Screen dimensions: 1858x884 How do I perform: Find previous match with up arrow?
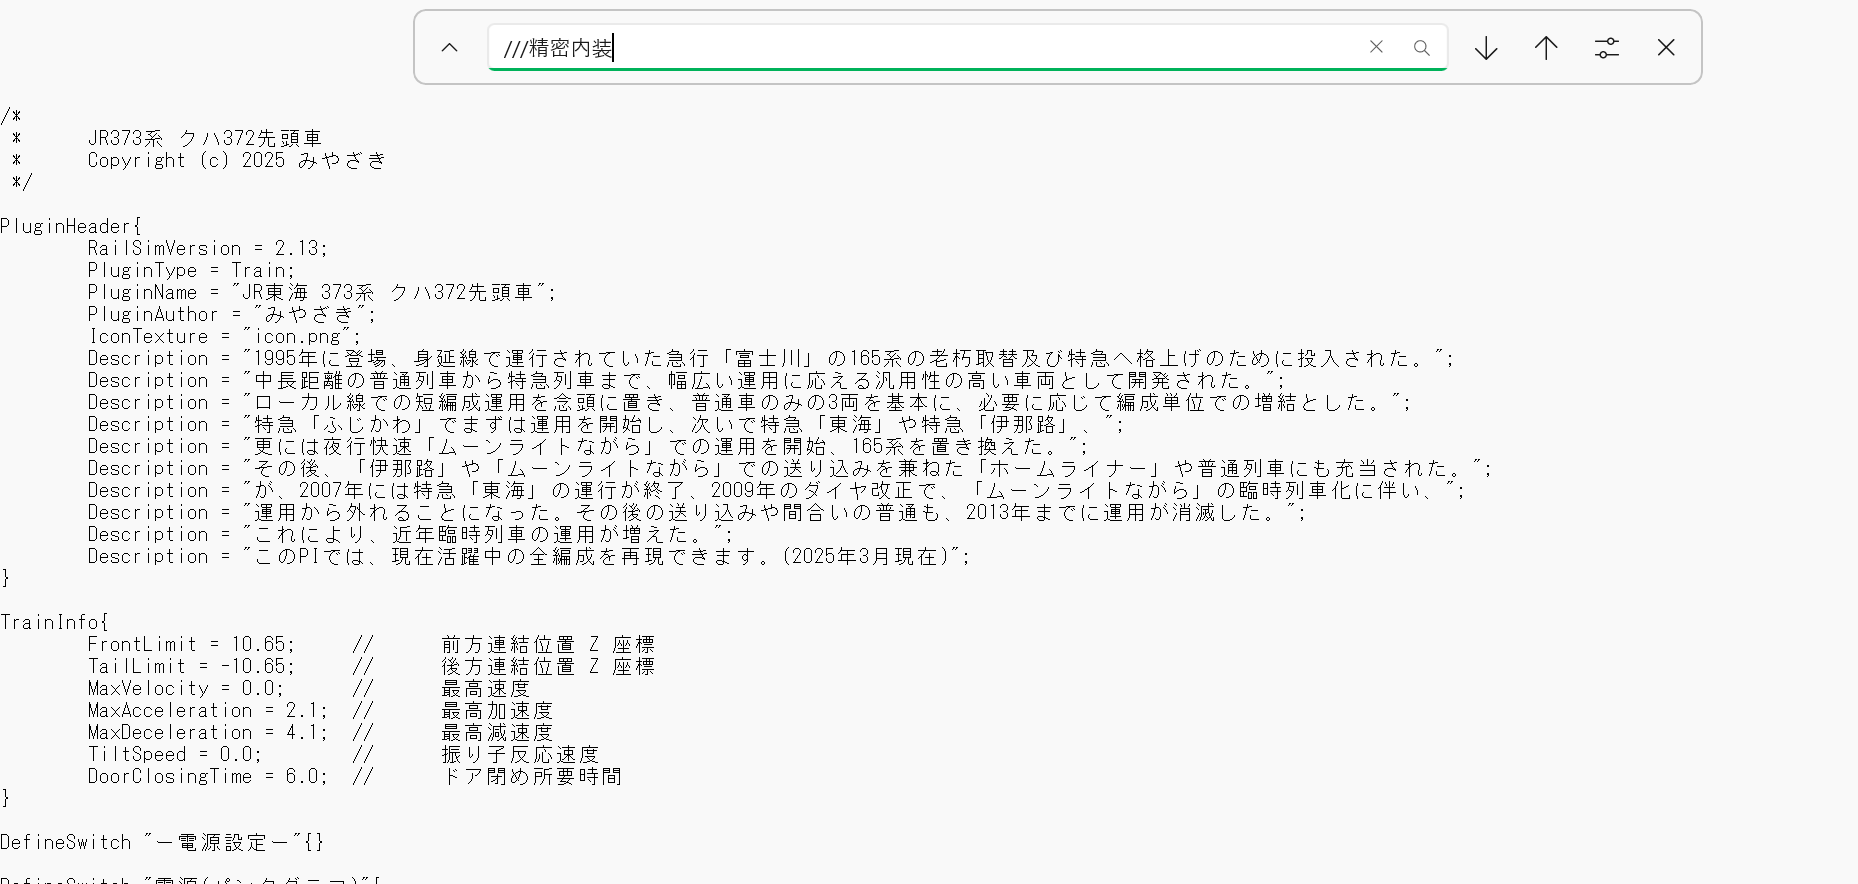pyautogui.click(x=1546, y=48)
